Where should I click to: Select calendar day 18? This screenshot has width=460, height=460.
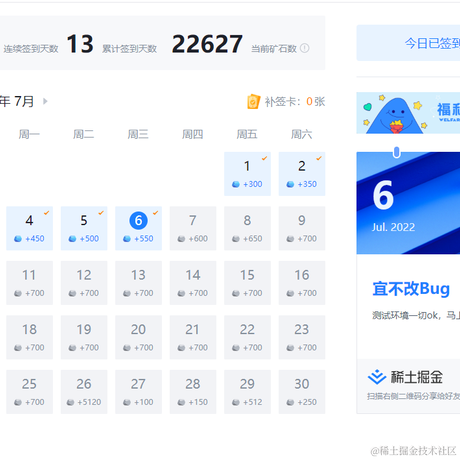tap(30, 337)
